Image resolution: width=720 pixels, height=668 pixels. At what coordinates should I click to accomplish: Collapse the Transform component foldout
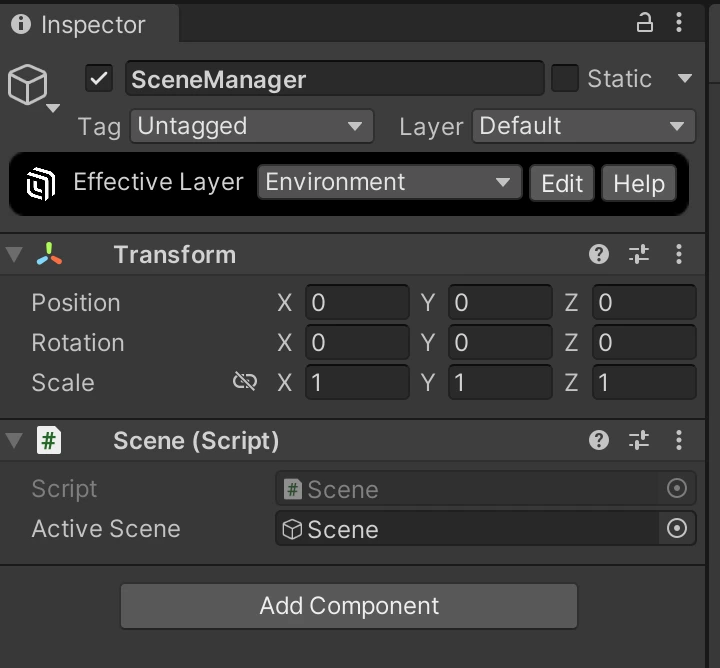14,255
